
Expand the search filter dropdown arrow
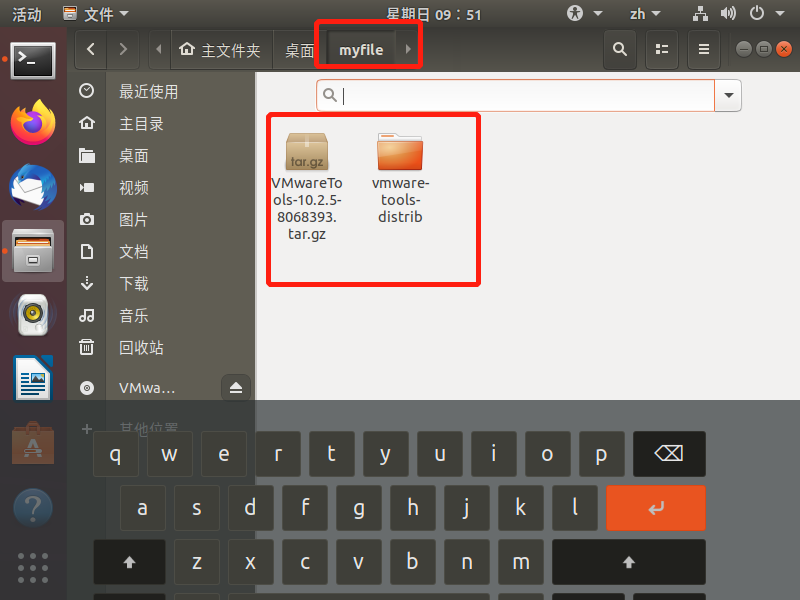728,95
